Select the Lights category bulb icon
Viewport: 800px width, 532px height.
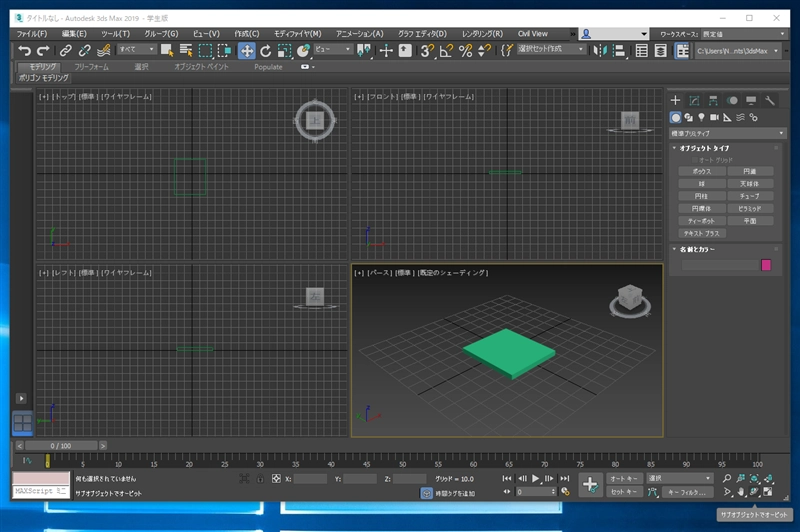tap(702, 117)
